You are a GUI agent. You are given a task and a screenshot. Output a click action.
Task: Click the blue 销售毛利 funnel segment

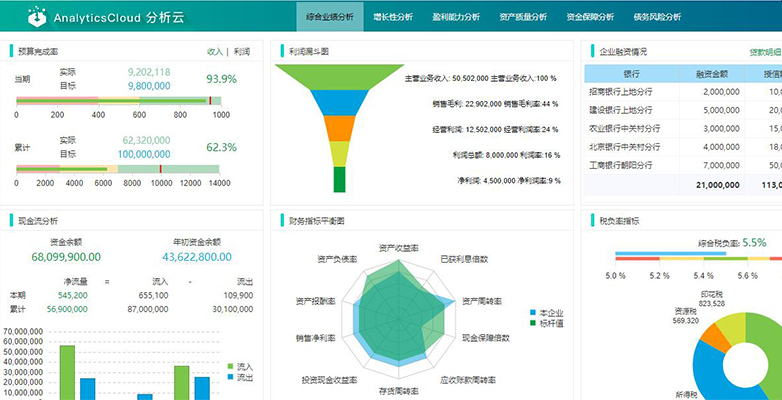click(x=339, y=102)
